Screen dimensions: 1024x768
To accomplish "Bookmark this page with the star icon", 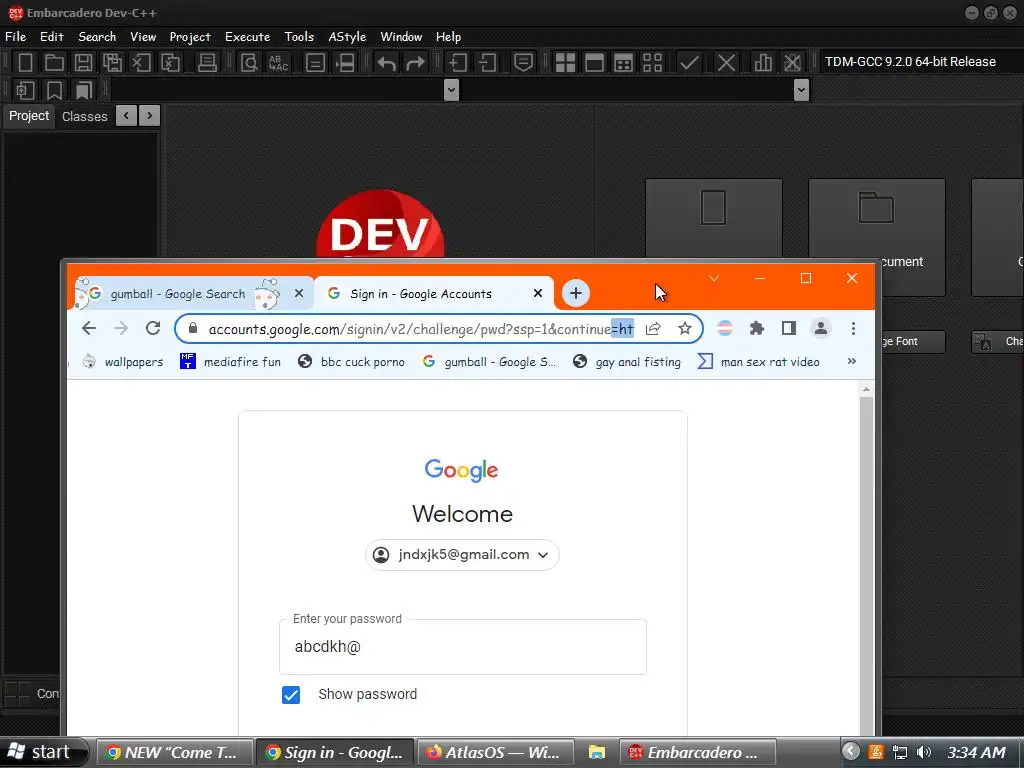I will [684, 328].
